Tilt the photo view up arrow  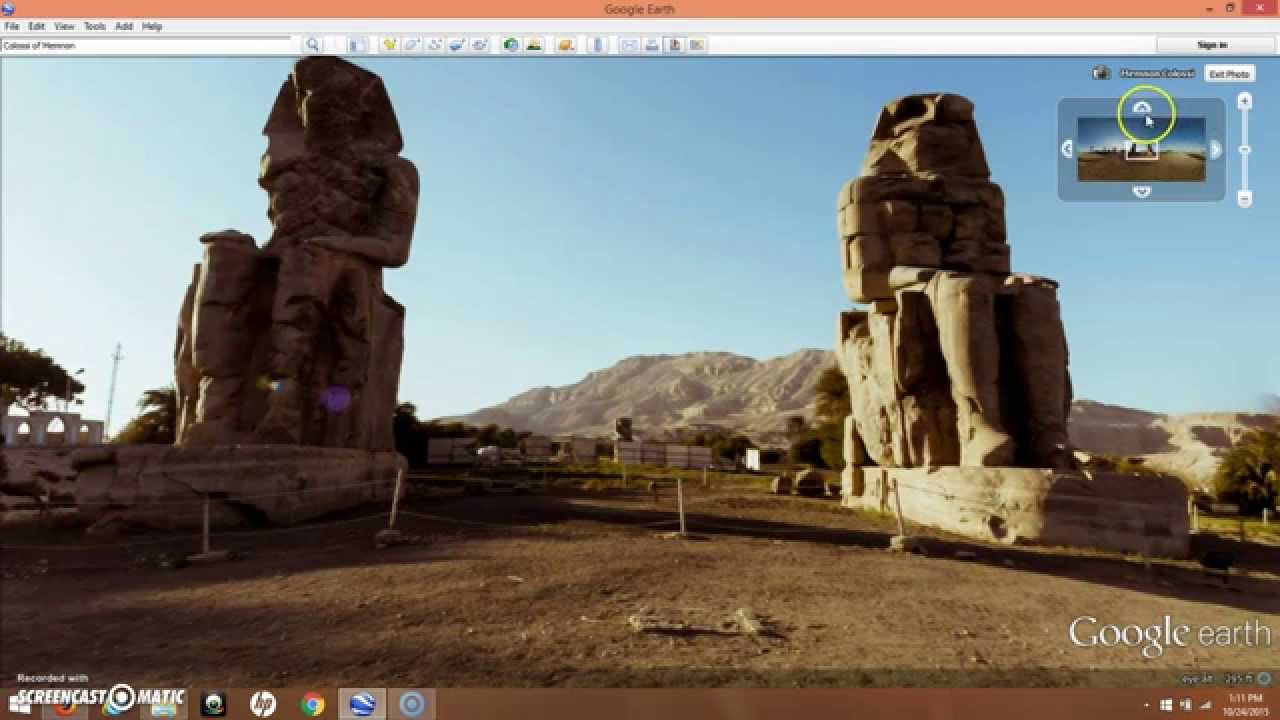[x=1142, y=108]
